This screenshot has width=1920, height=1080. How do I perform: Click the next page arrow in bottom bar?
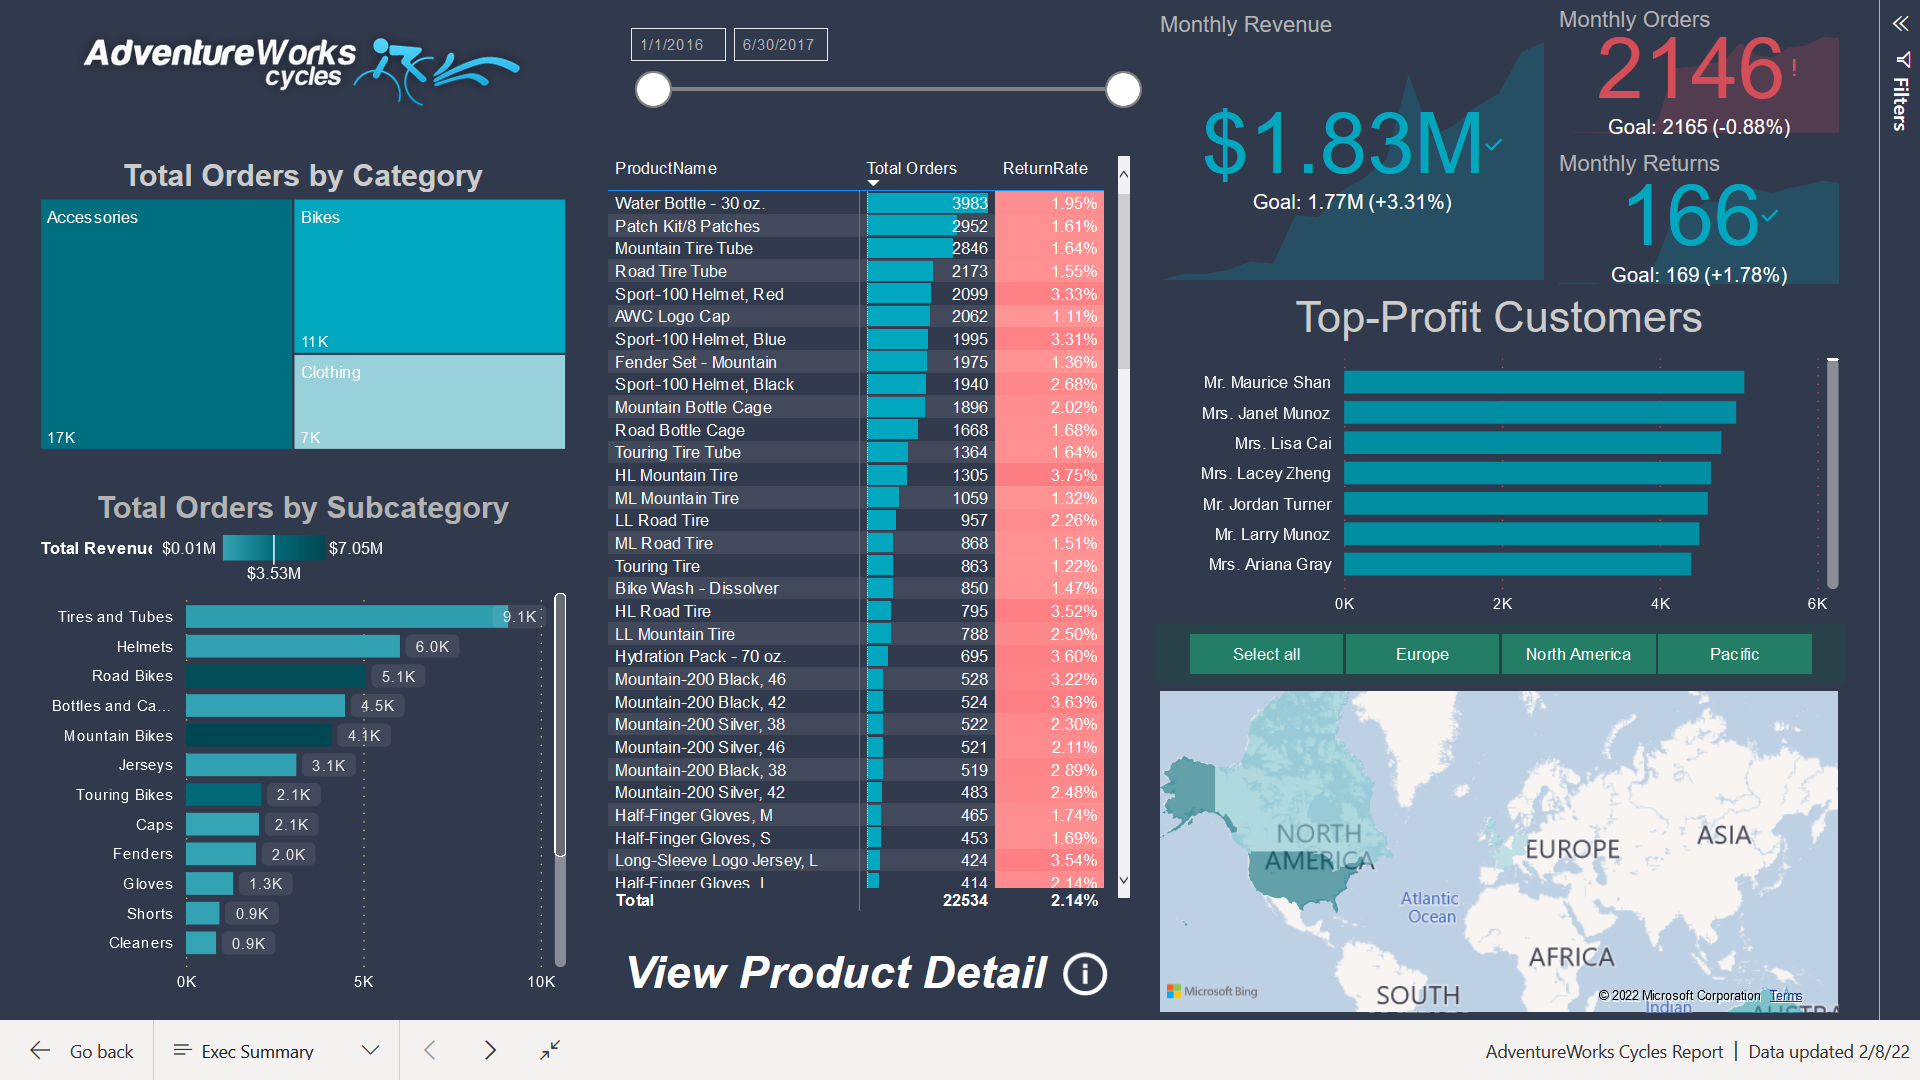point(491,1050)
